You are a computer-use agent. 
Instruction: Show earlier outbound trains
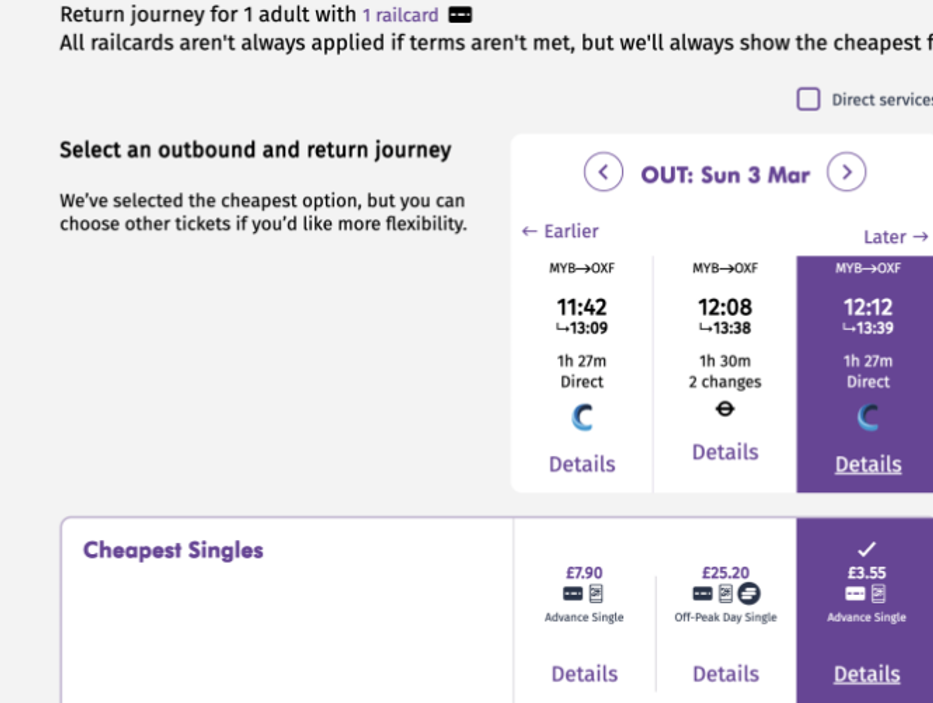click(560, 231)
